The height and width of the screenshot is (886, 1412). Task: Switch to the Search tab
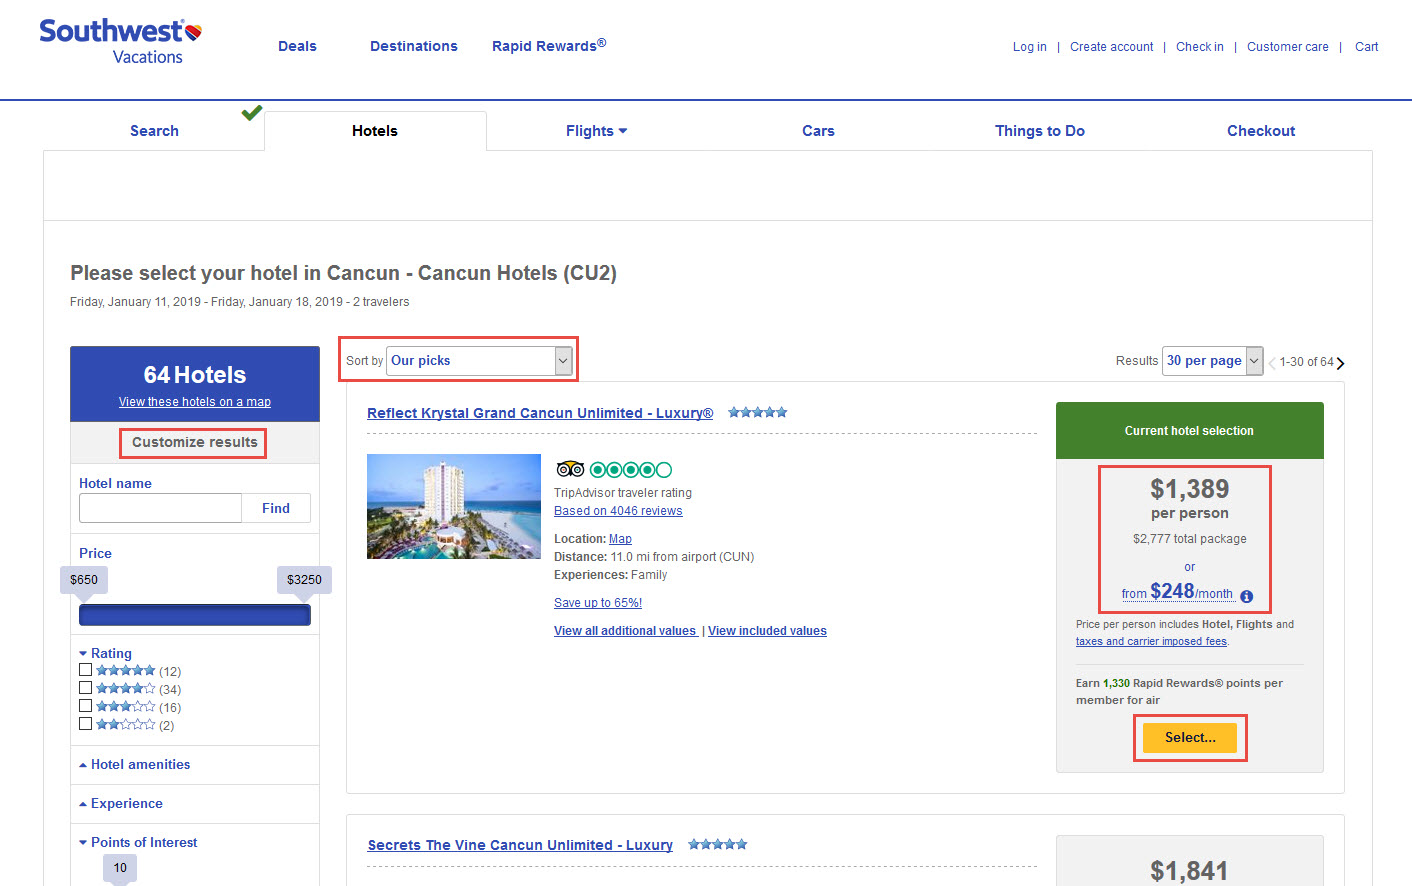pyautogui.click(x=154, y=131)
